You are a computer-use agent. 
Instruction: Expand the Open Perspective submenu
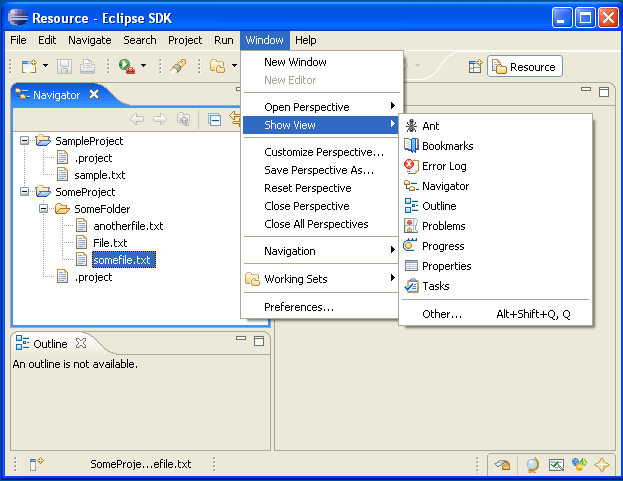coord(322,107)
